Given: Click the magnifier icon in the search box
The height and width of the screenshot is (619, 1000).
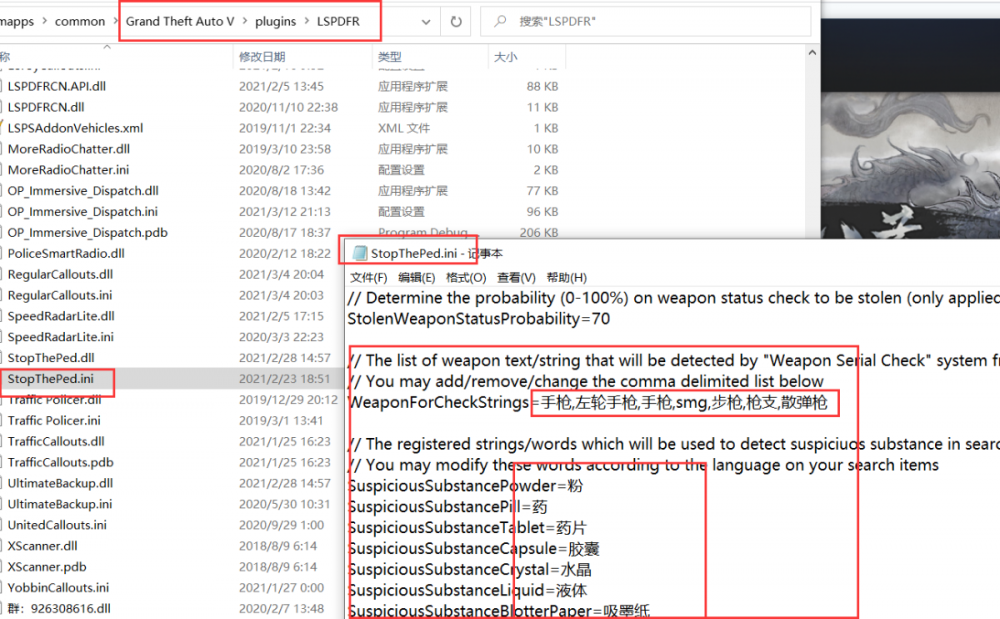Looking at the screenshot, I should [x=499, y=21].
